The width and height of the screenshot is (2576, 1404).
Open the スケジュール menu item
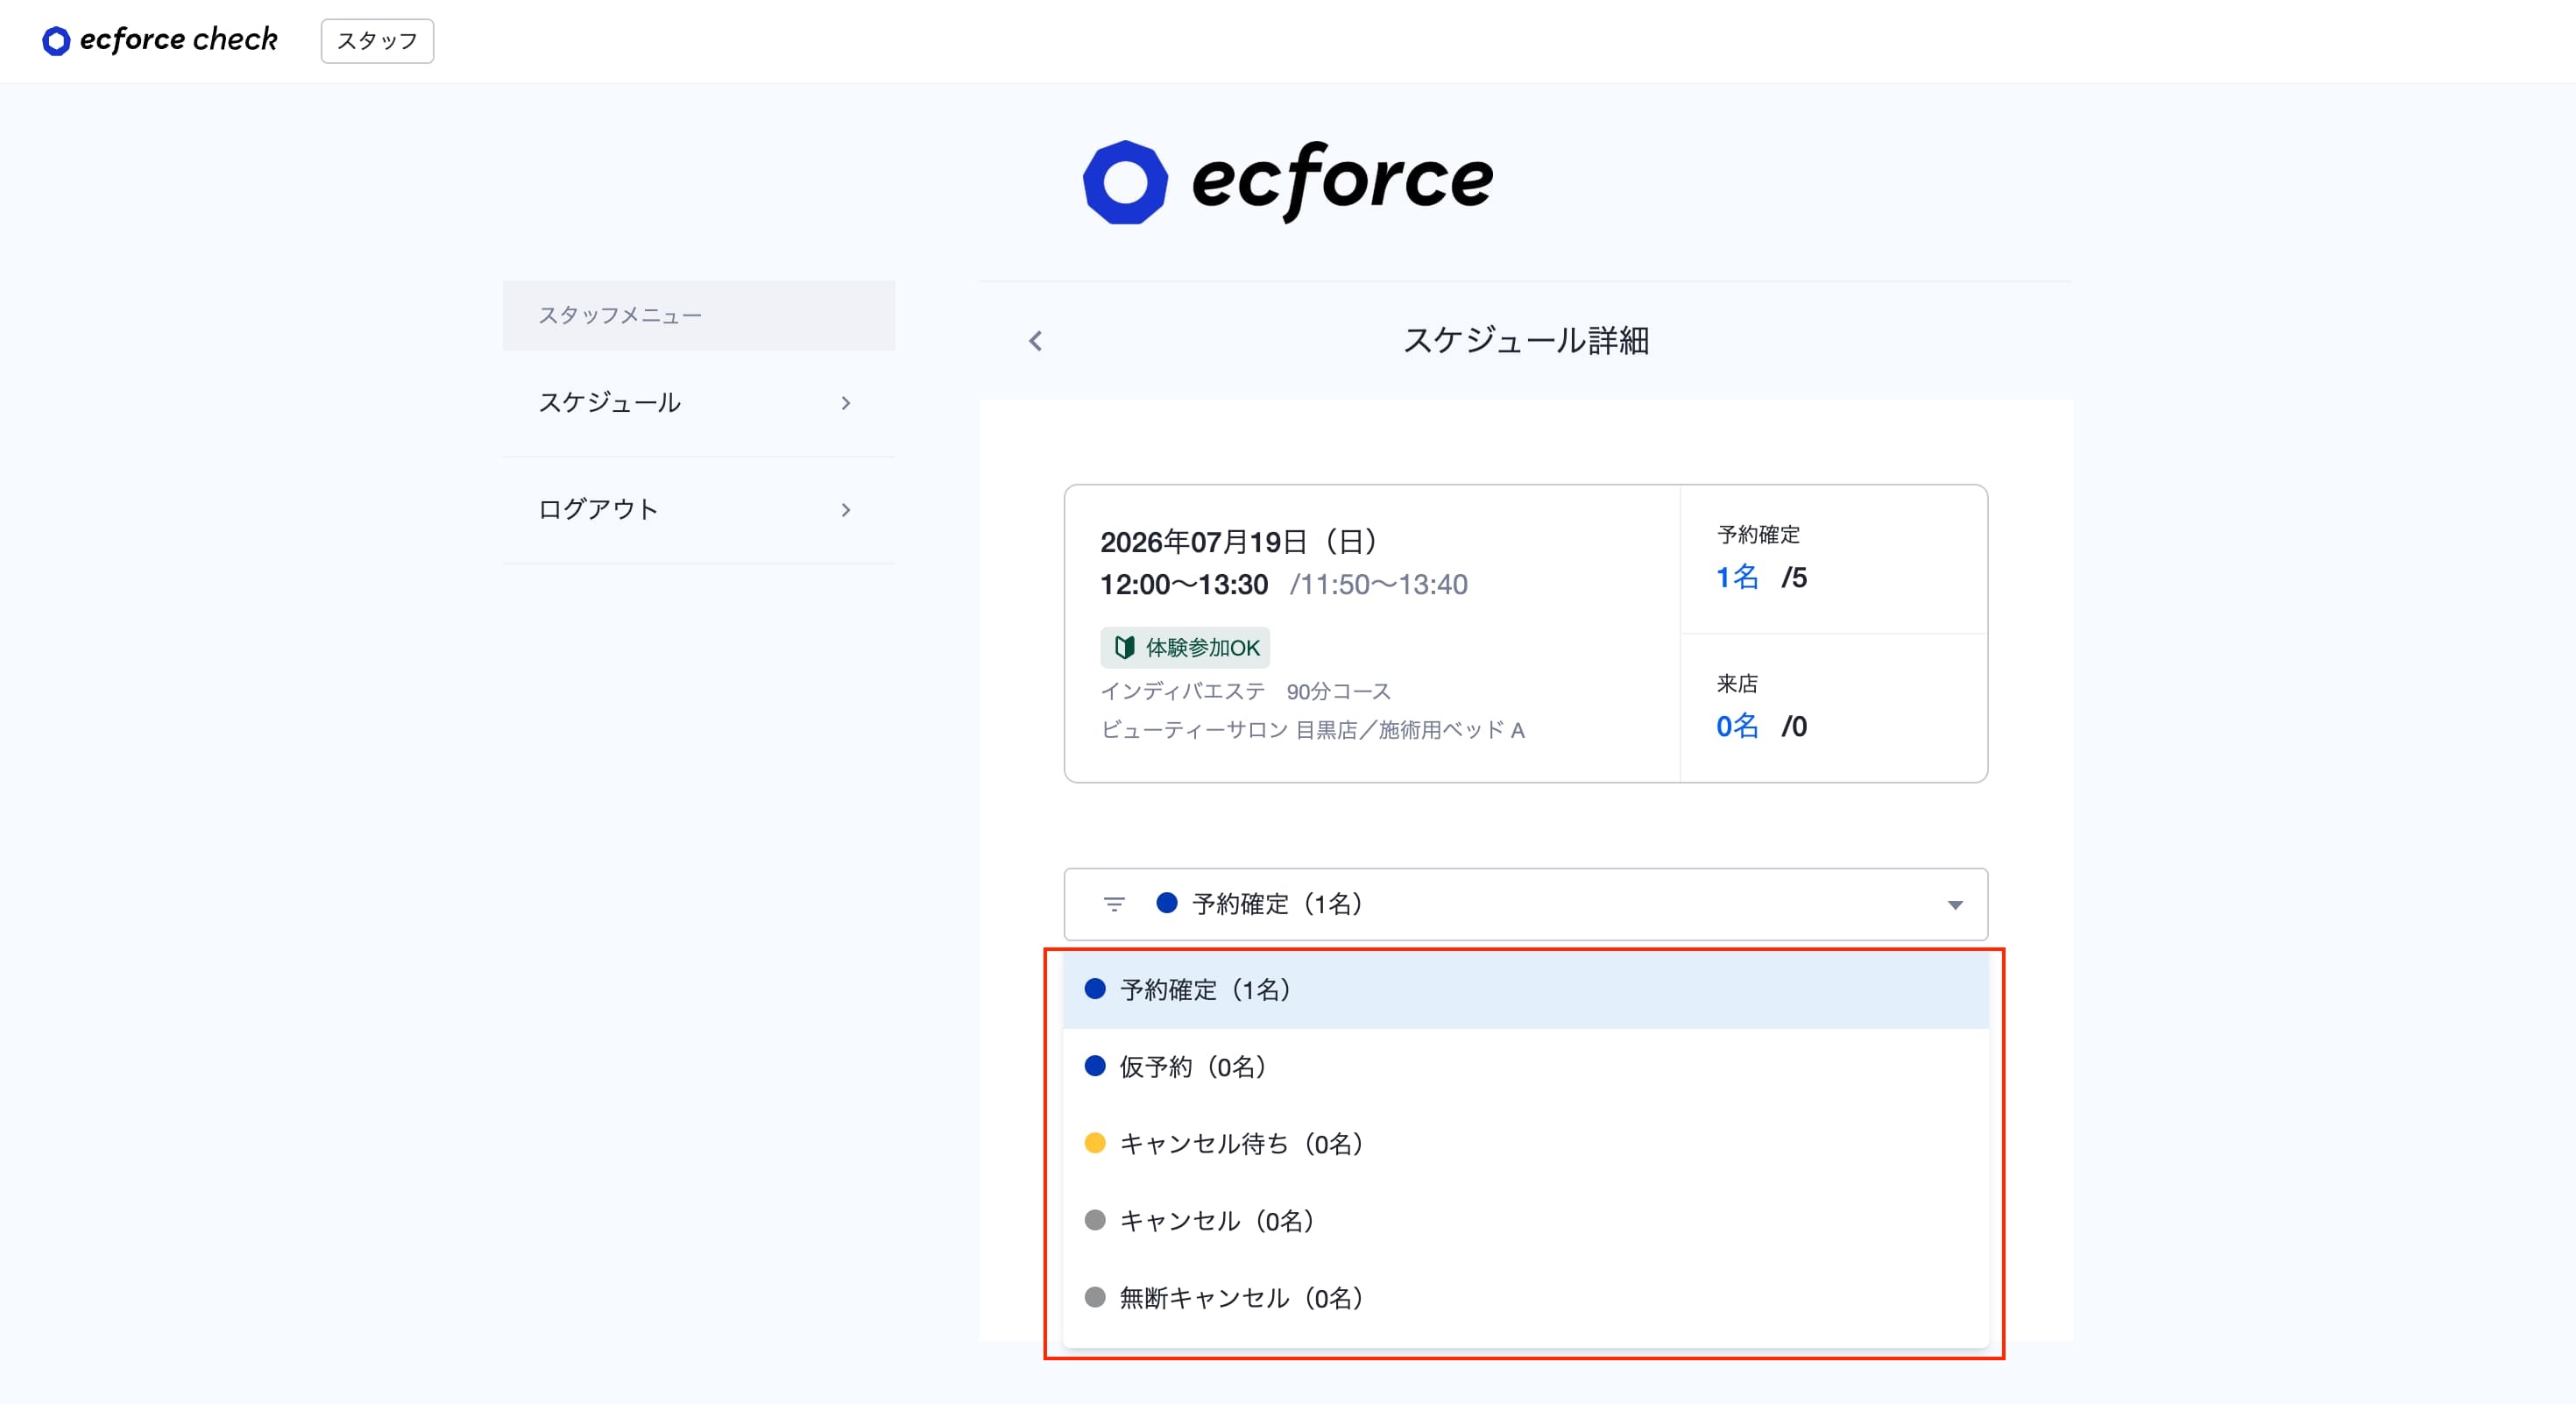698,403
